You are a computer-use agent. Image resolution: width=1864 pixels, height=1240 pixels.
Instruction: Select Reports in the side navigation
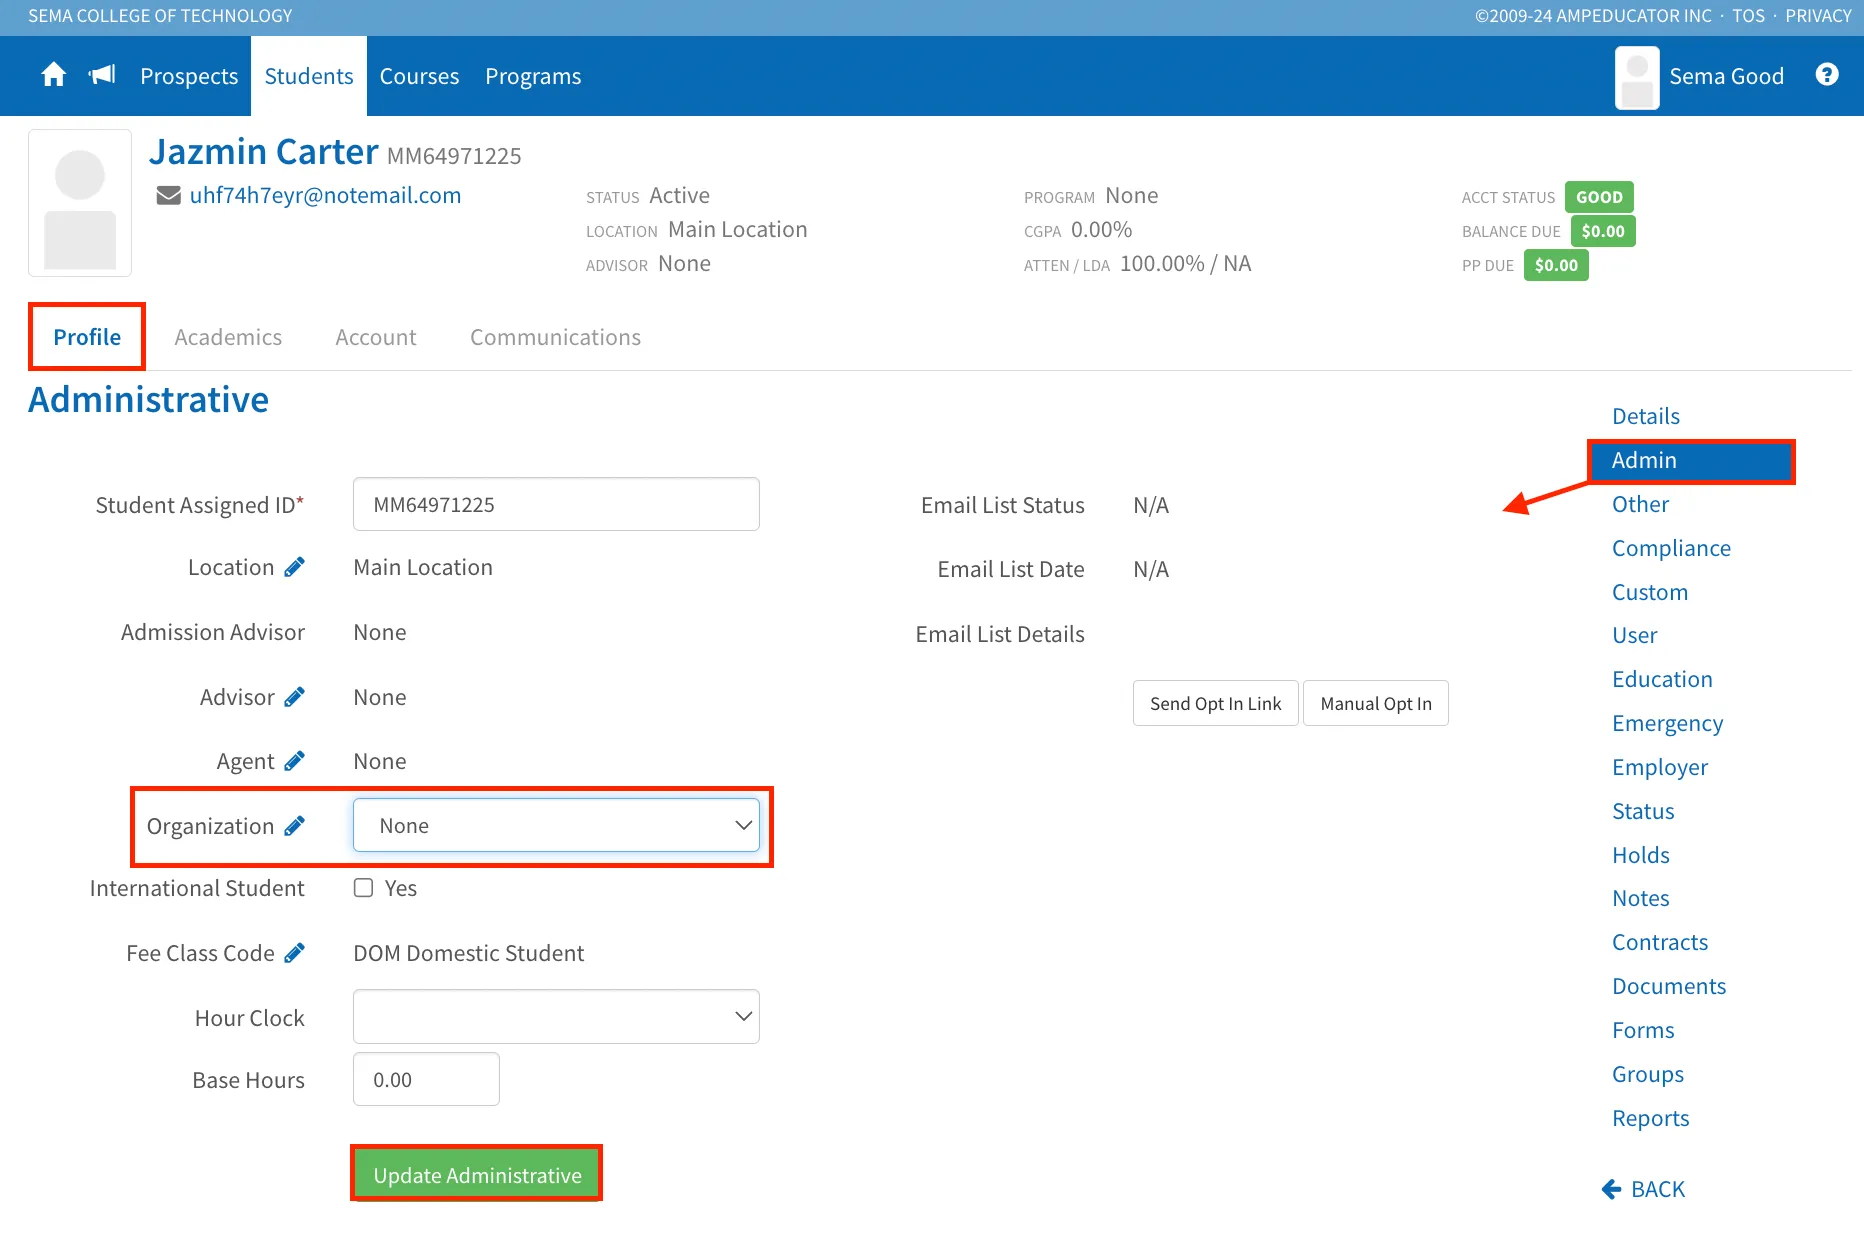coord(1650,1118)
